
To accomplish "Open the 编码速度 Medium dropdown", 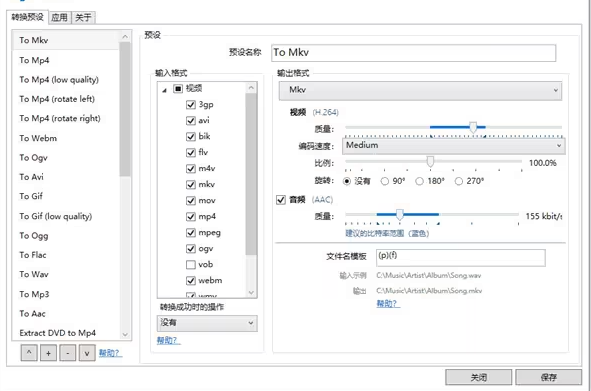I will (453, 145).
